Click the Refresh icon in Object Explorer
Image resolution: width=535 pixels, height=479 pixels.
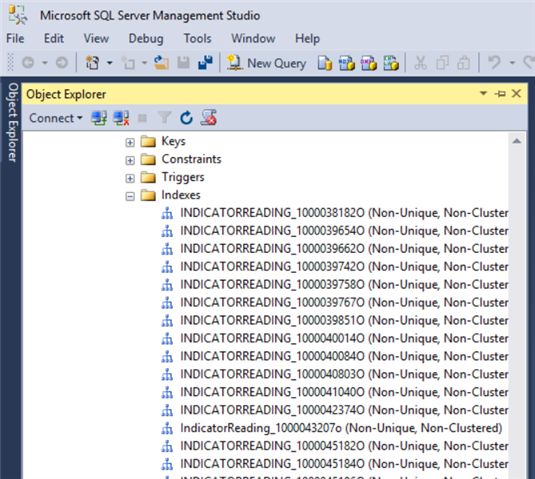click(x=186, y=118)
